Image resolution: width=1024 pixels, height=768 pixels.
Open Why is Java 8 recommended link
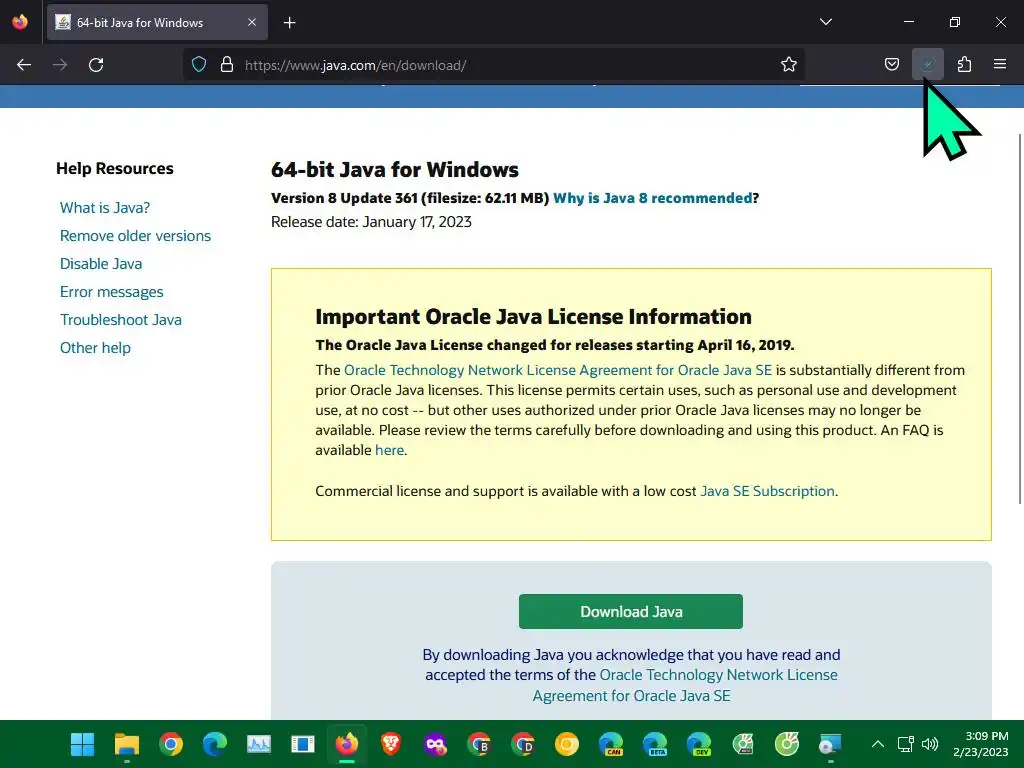652,198
